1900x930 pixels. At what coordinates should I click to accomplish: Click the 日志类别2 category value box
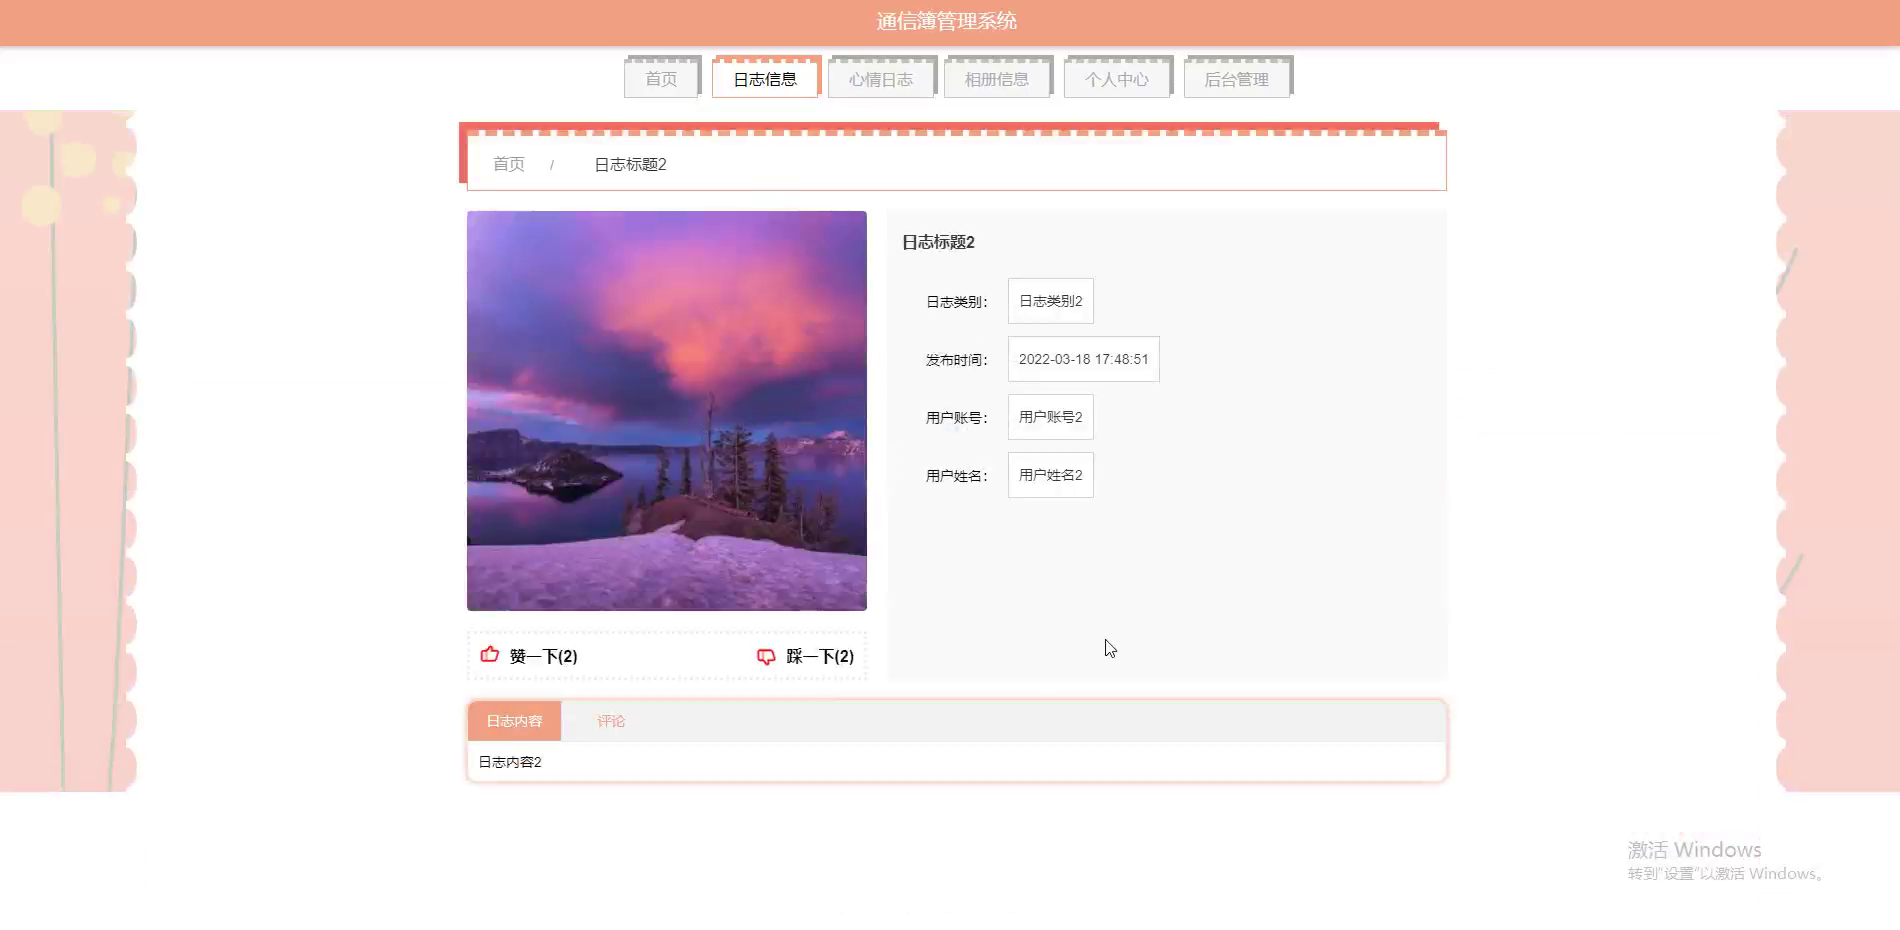tap(1051, 301)
